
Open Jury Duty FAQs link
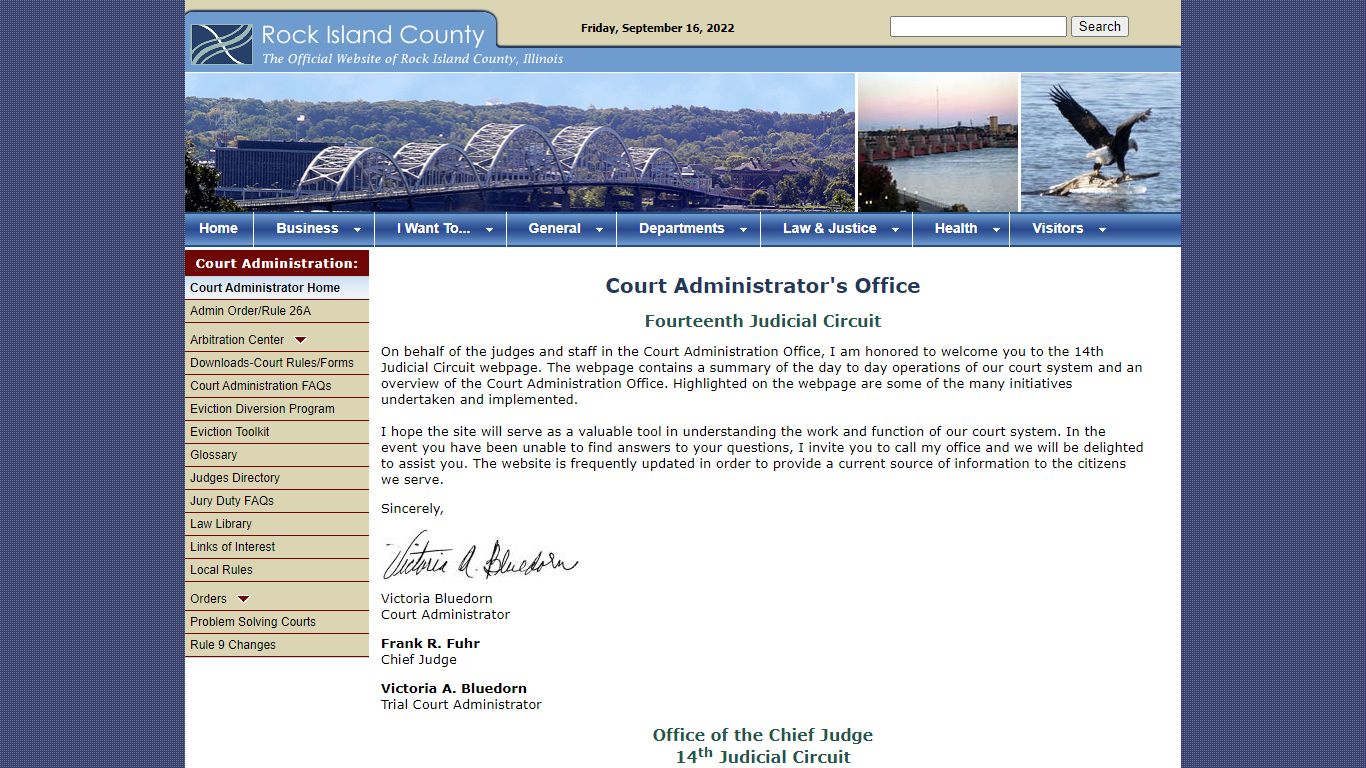pyautogui.click(x=277, y=501)
